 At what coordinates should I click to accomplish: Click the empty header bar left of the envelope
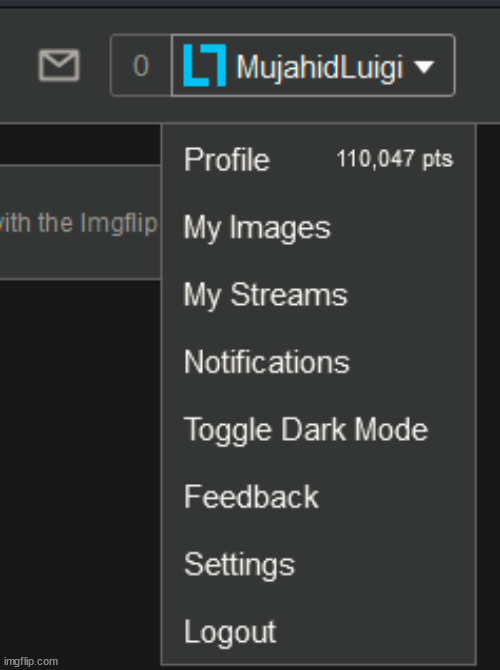[17, 65]
